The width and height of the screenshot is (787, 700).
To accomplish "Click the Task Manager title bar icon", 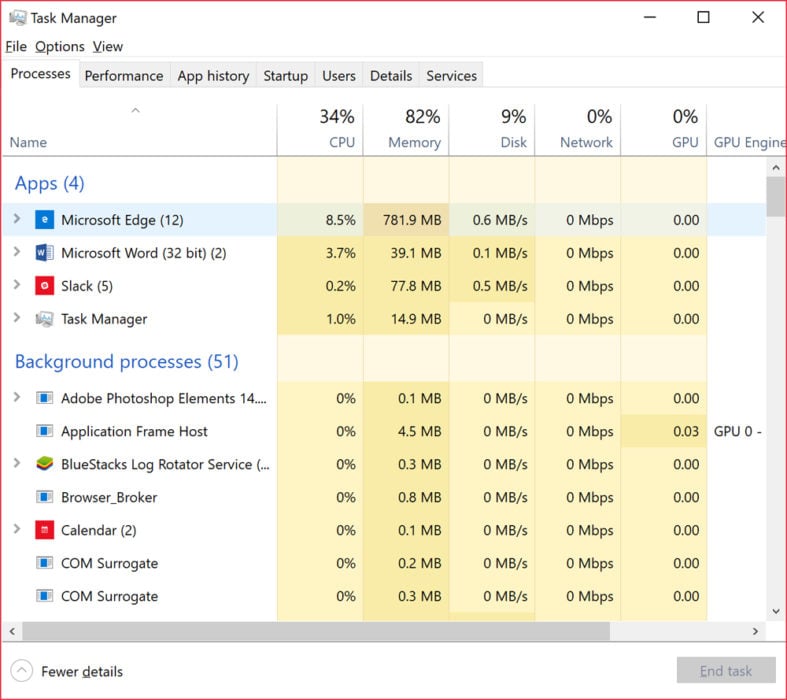I will [x=18, y=18].
